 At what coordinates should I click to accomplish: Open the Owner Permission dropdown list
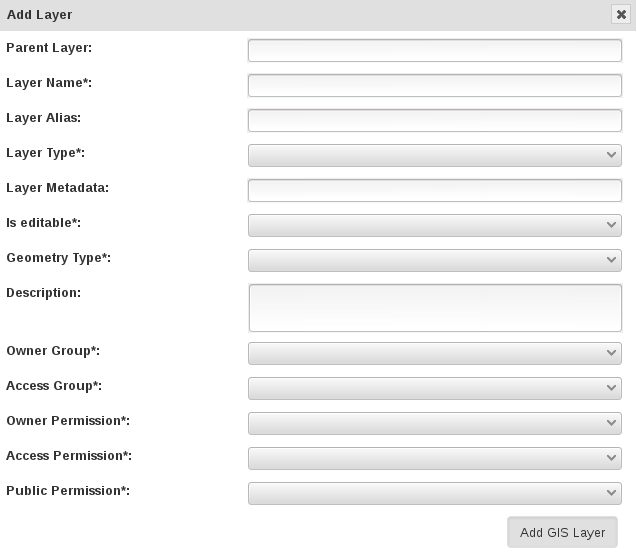(435, 423)
